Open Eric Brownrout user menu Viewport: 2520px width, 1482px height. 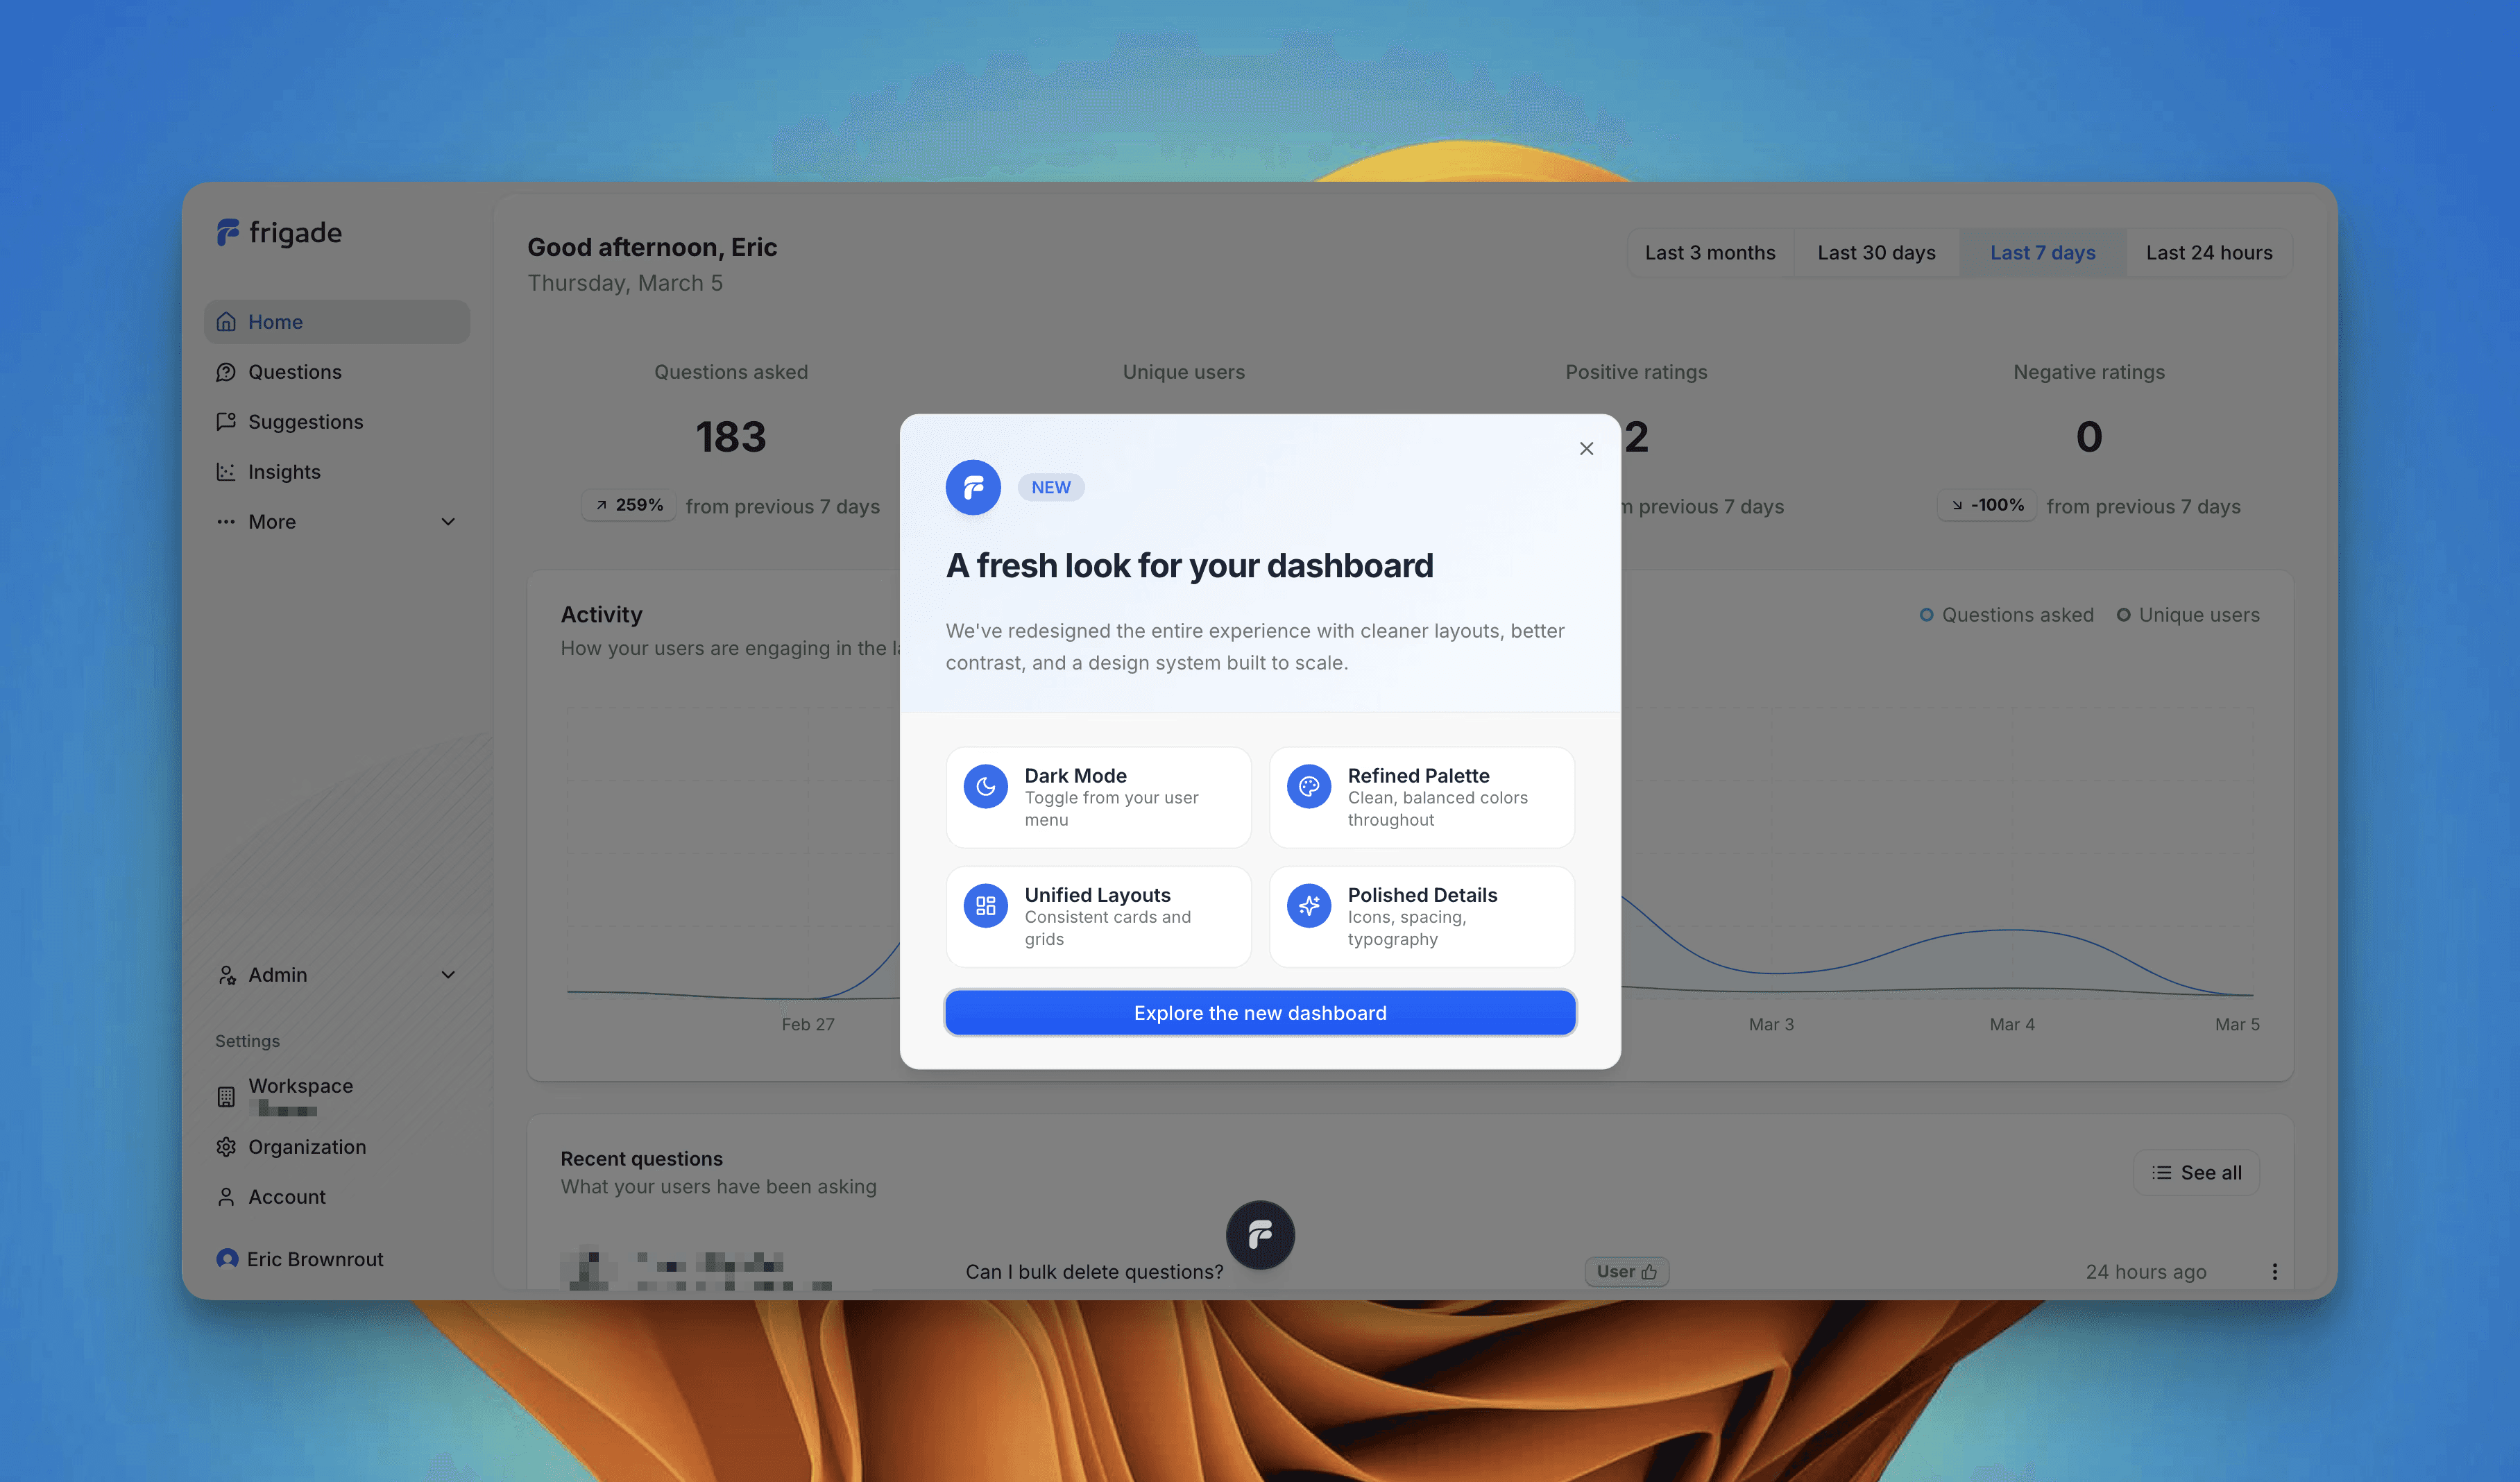pyautogui.click(x=300, y=1259)
